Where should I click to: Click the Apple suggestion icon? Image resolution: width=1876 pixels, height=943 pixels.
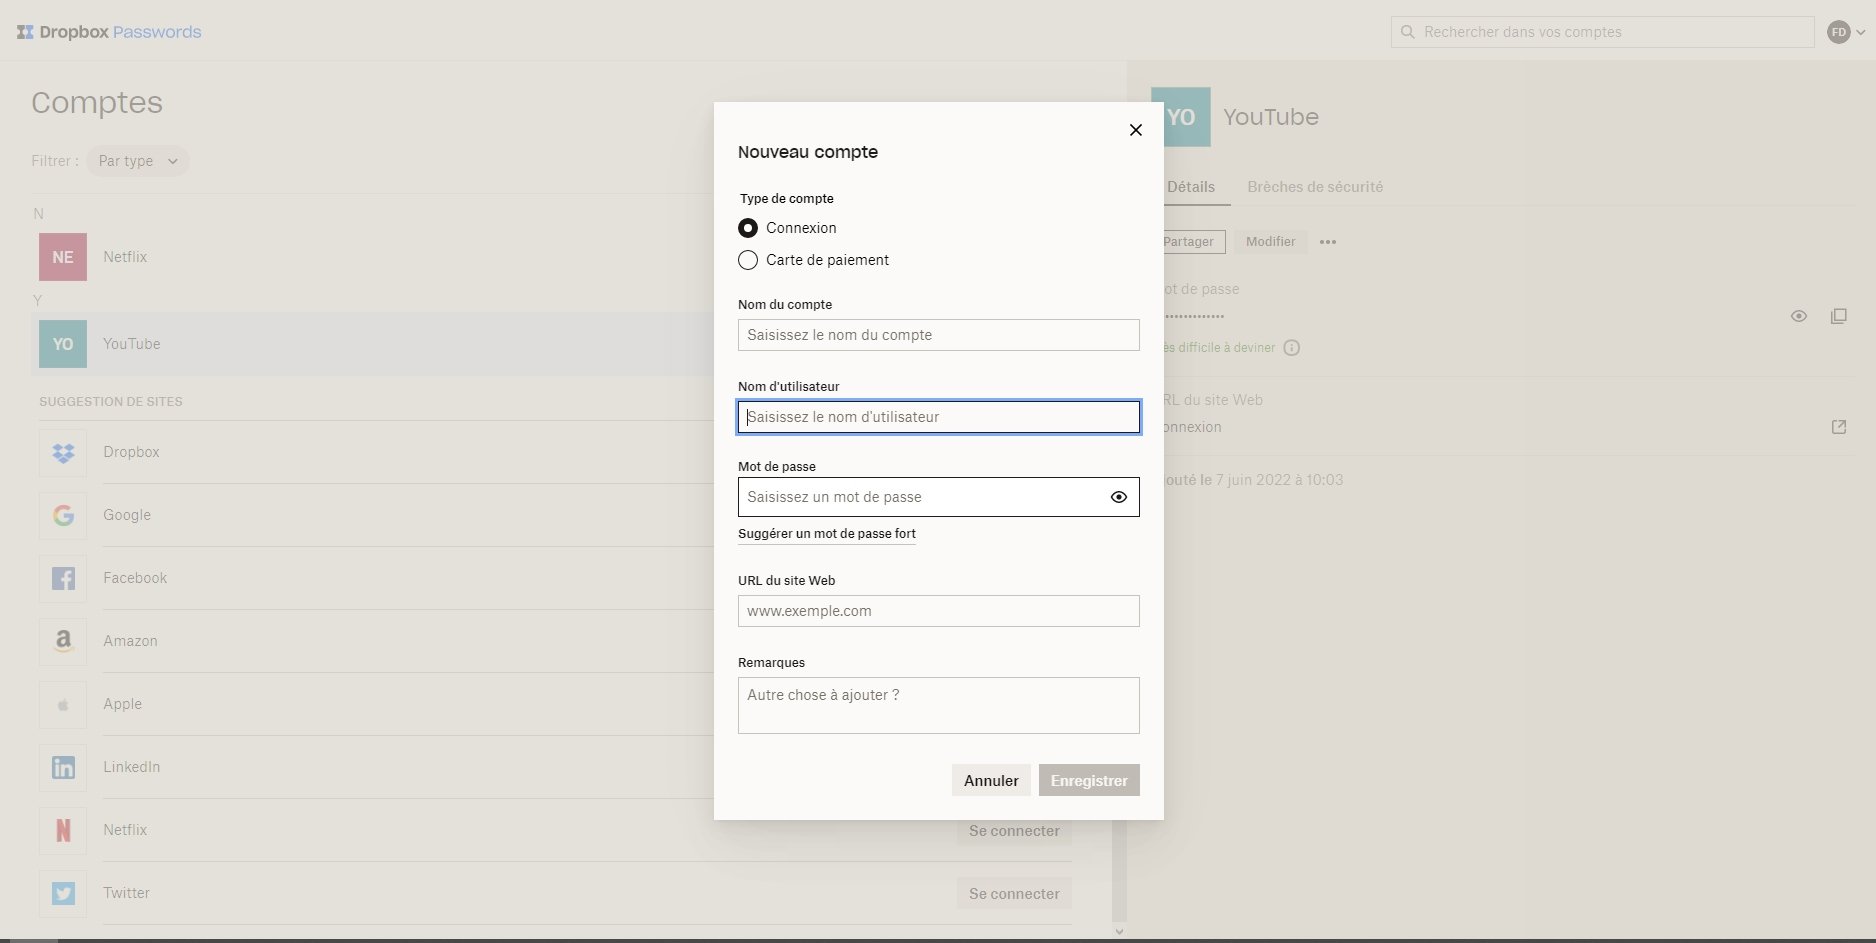coord(63,704)
